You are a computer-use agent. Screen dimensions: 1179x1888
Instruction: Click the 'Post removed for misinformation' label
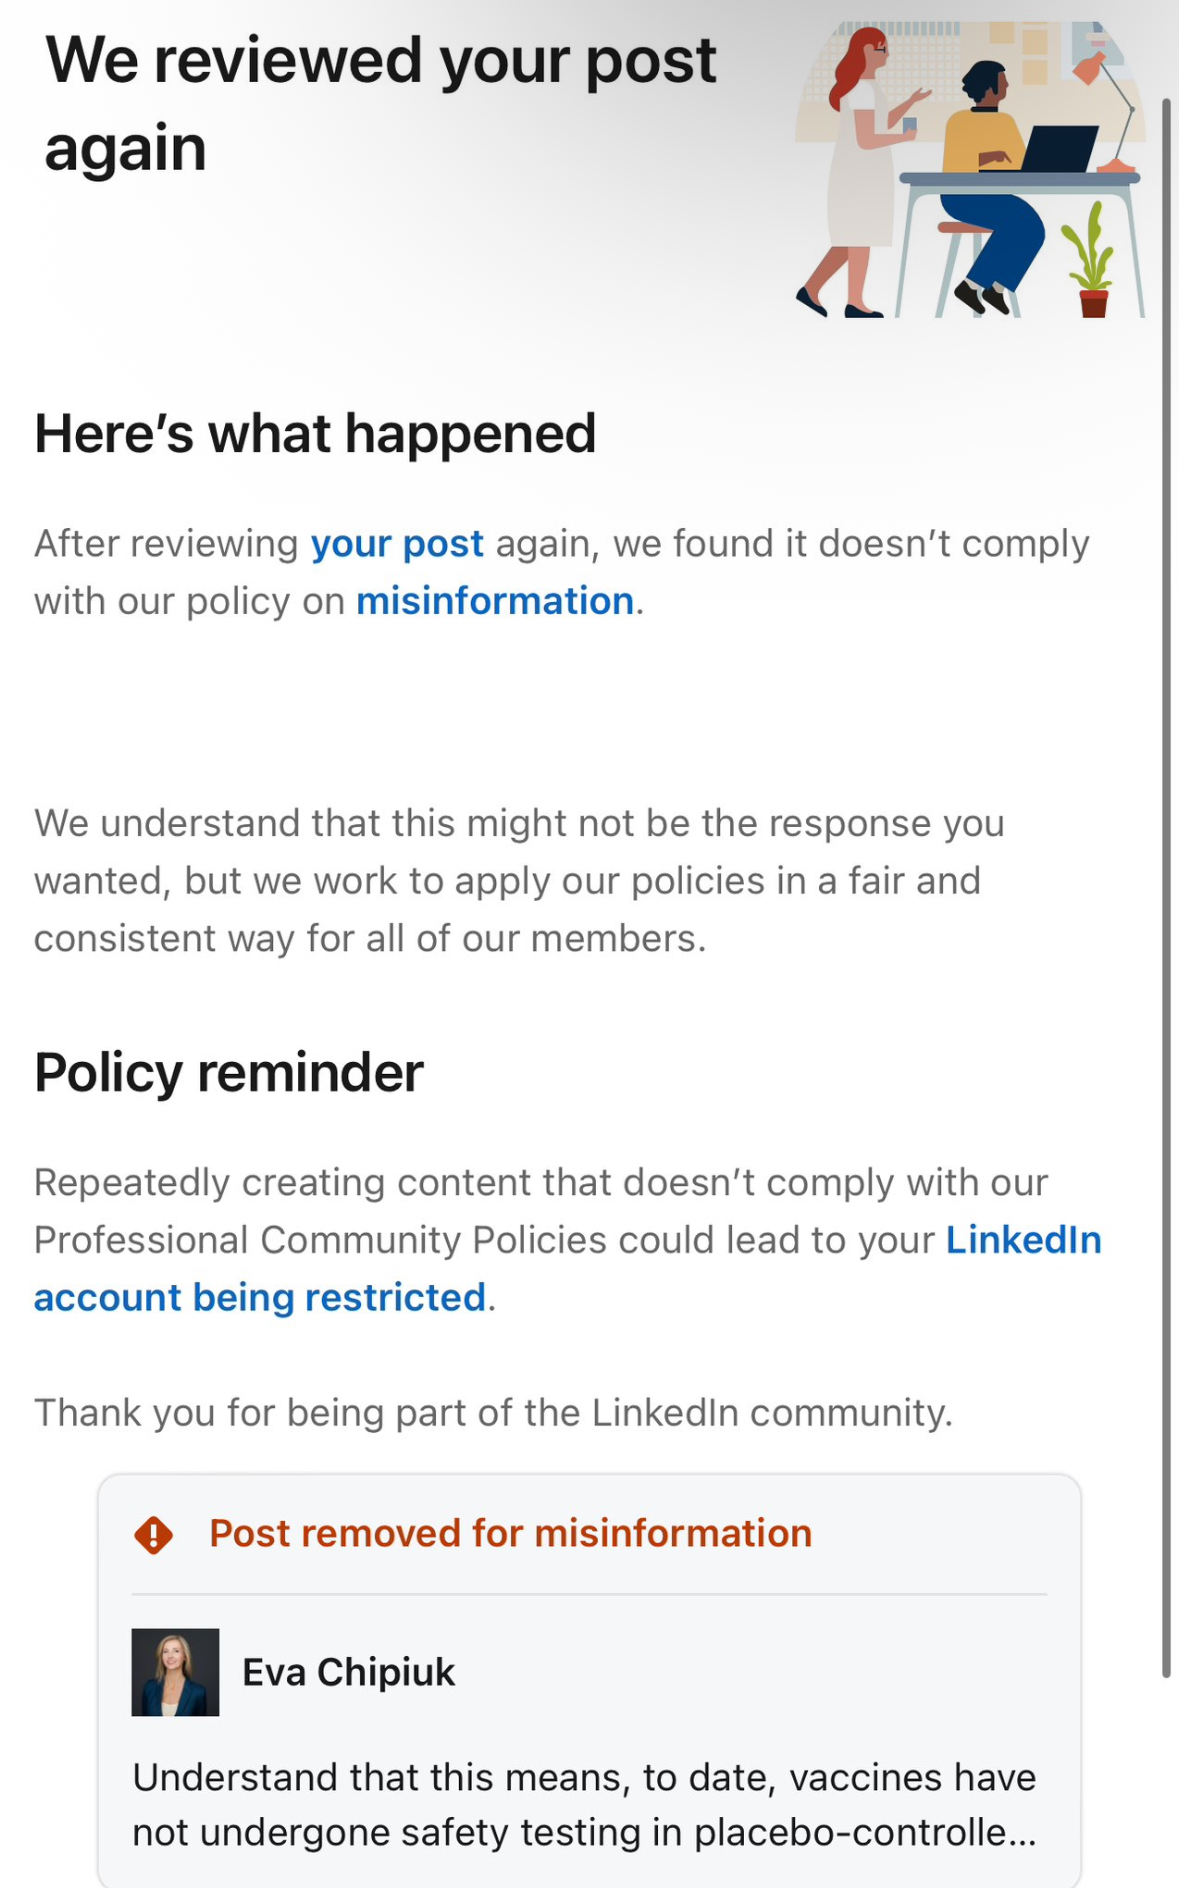click(510, 1534)
